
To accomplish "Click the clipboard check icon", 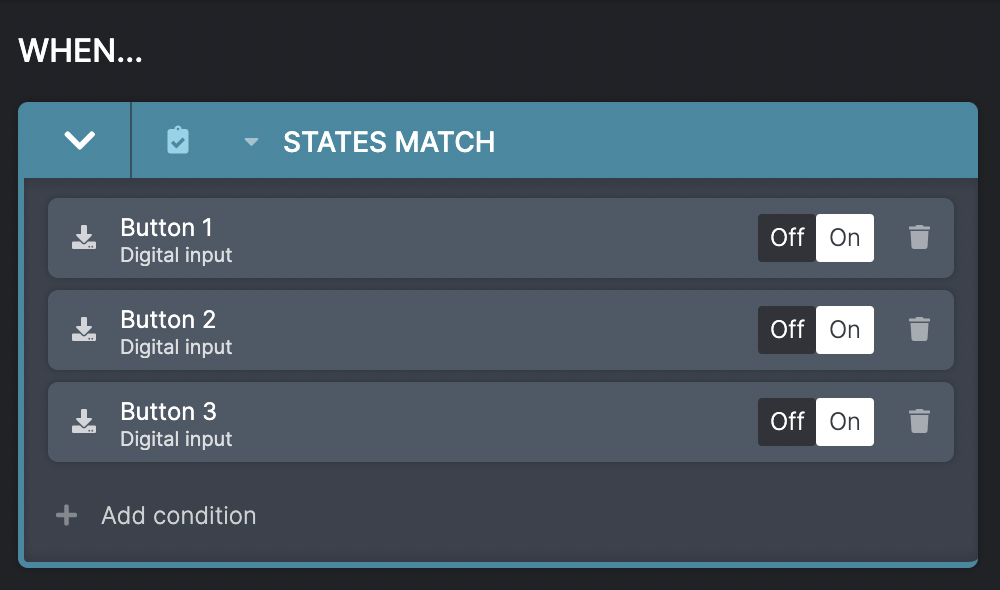I will point(178,140).
